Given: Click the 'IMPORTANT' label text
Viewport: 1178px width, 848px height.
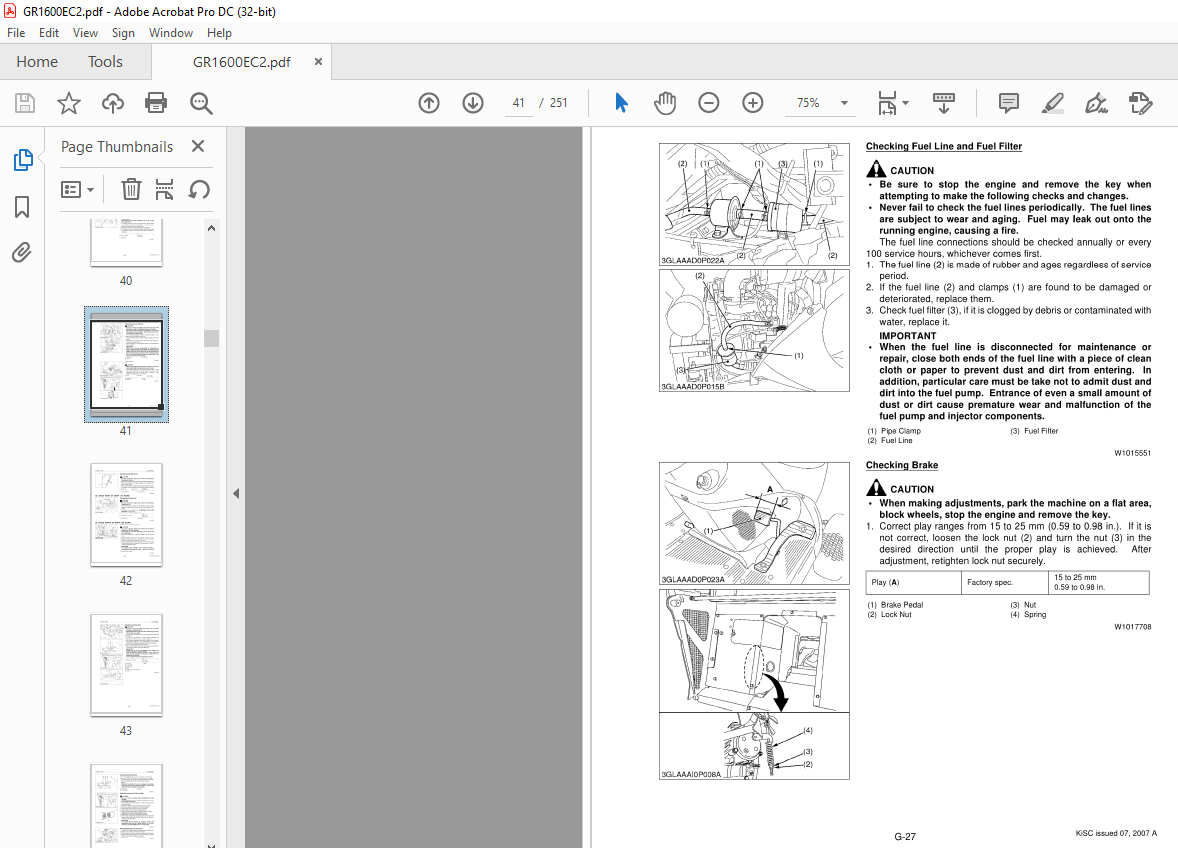Looking at the screenshot, I should (x=908, y=336).
